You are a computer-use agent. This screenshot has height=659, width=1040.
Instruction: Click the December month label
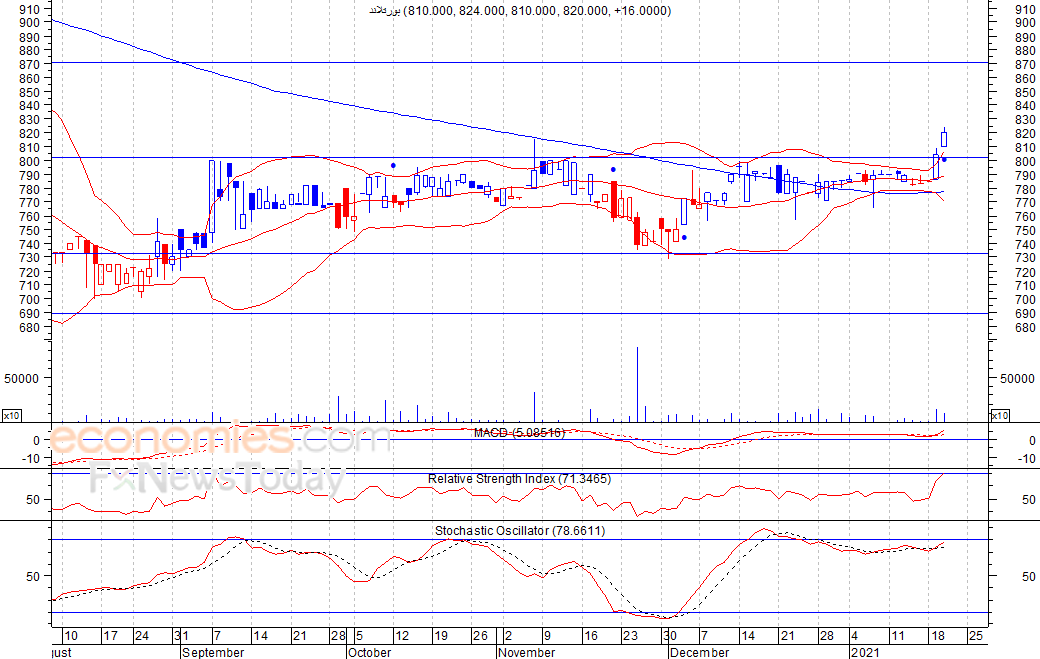coord(699,652)
